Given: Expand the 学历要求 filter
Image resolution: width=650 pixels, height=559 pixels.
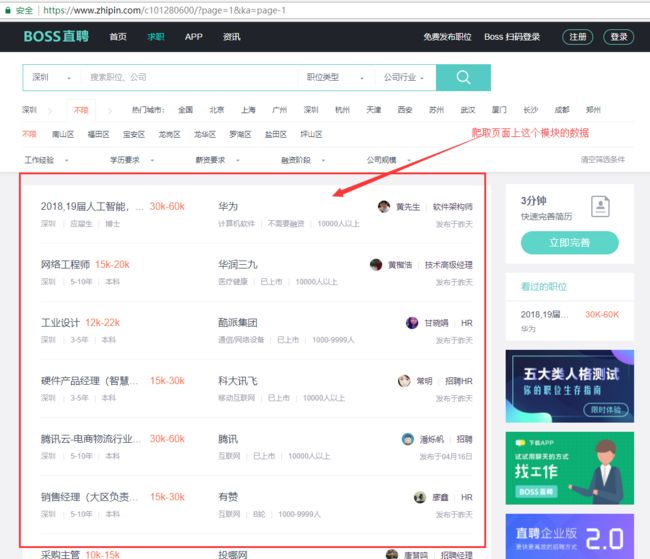Looking at the screenshot, I should point(132,160).
